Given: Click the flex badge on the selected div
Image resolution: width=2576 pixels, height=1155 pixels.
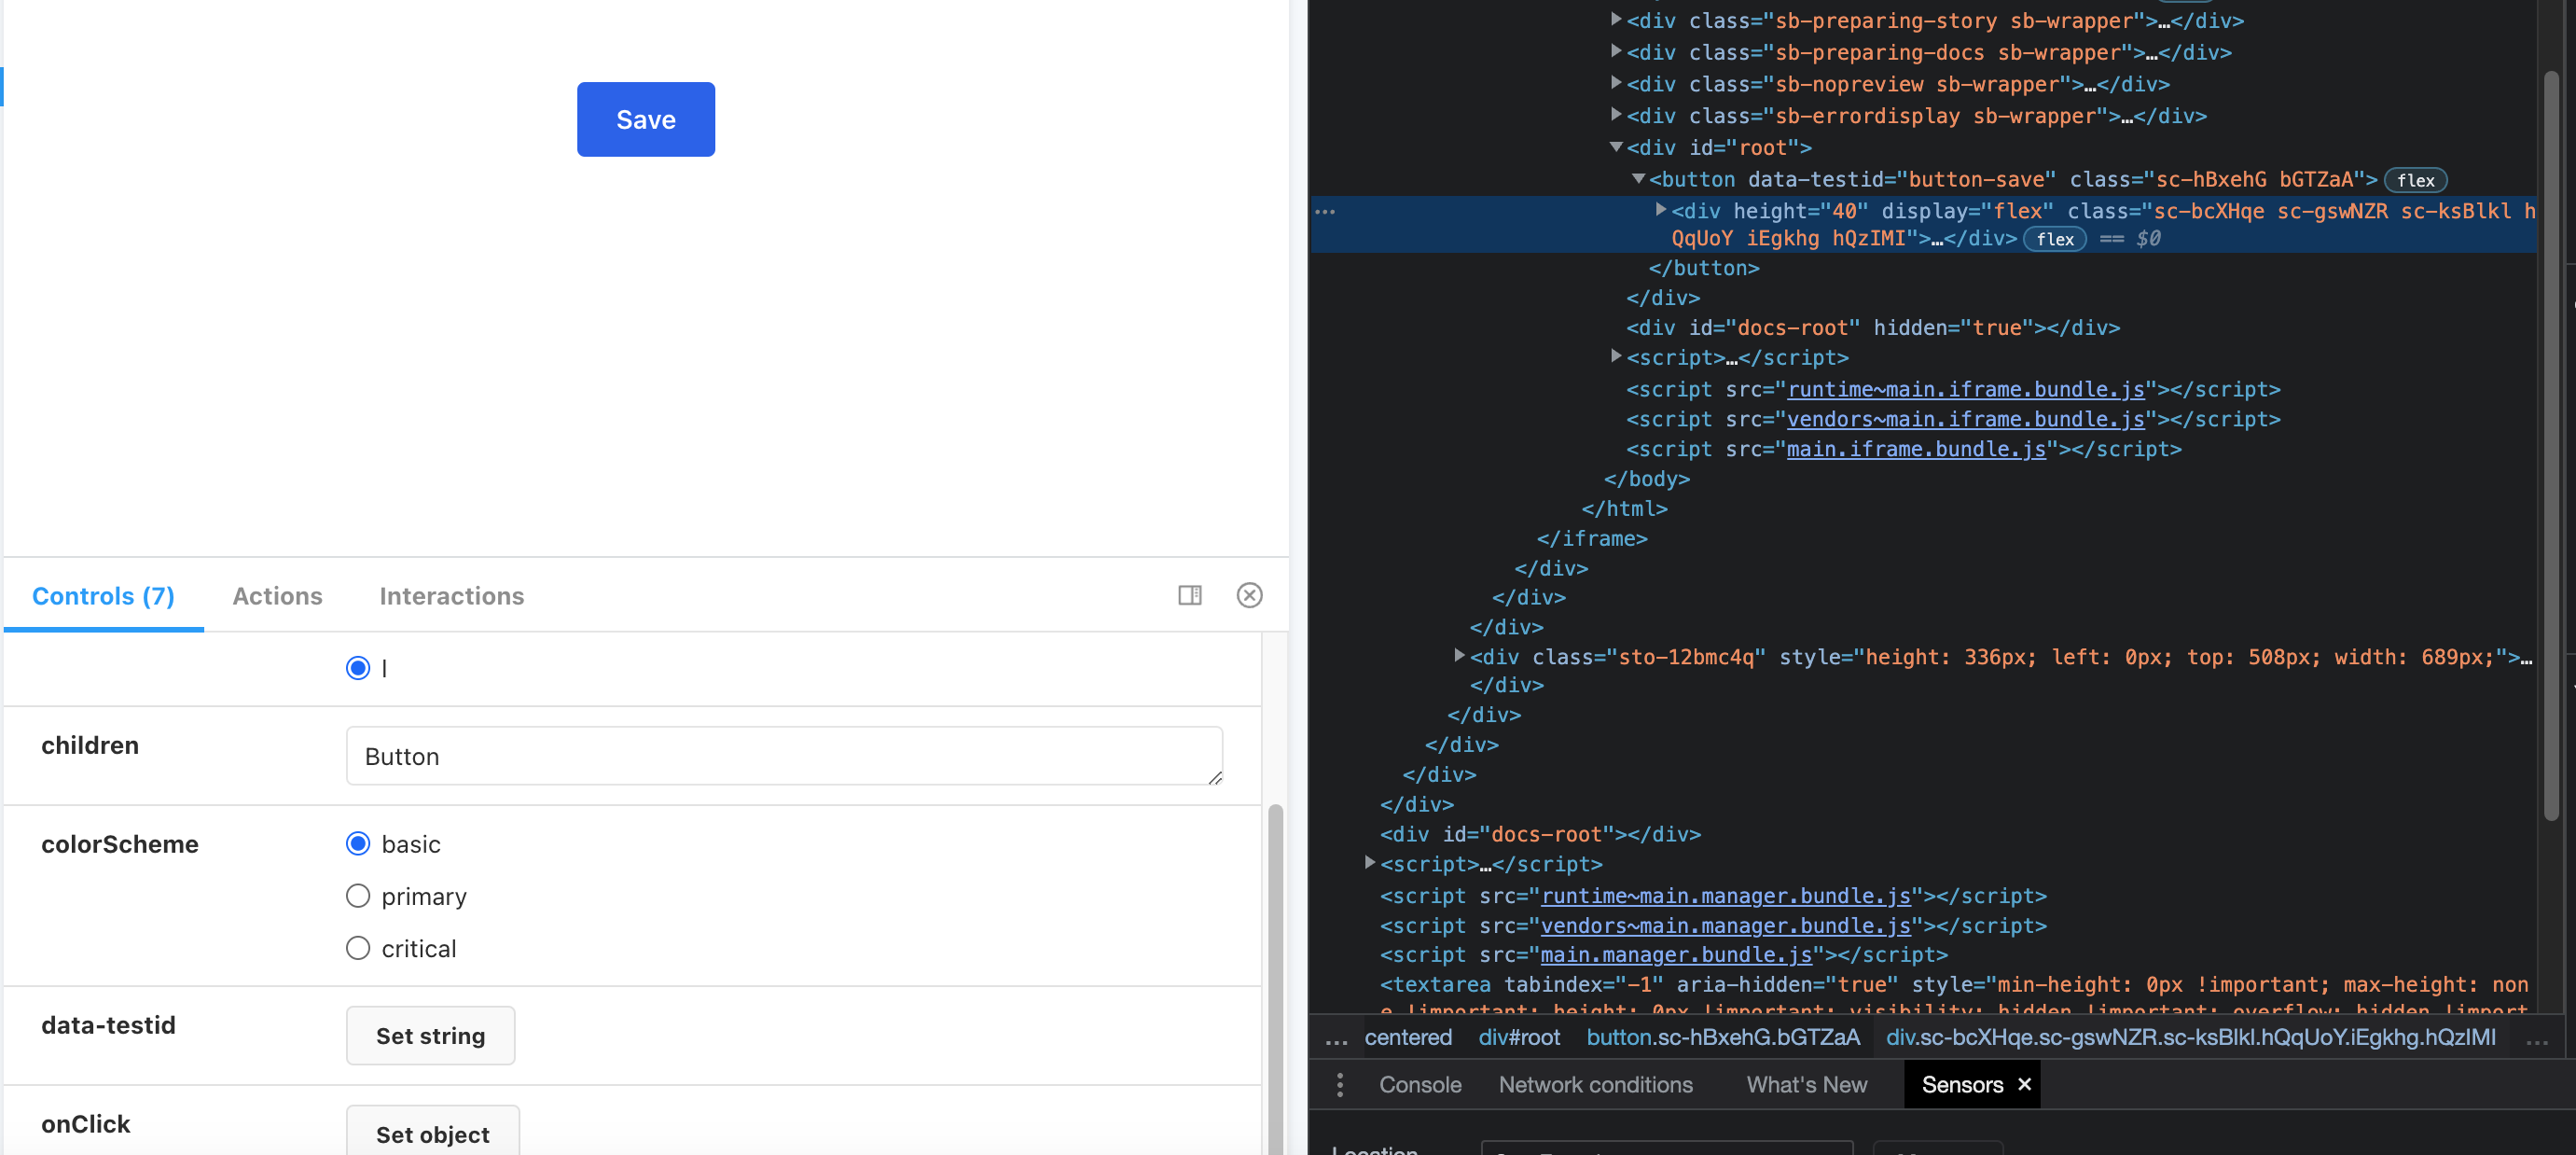Looking at the screenshot, I should click(x=2055, y=239).
